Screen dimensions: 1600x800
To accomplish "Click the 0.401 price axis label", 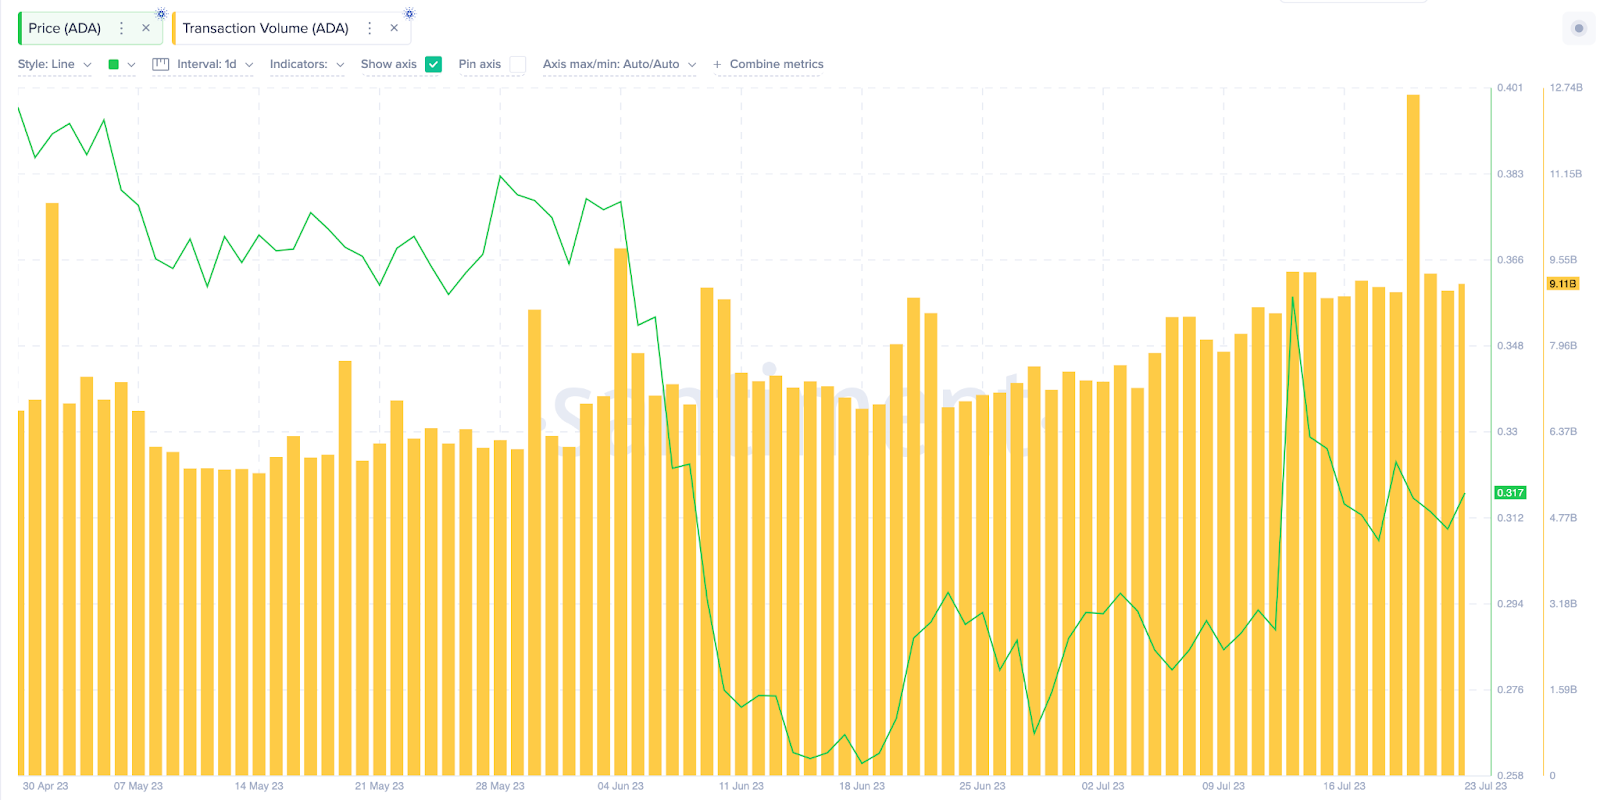I will (x=1510, y=88).
